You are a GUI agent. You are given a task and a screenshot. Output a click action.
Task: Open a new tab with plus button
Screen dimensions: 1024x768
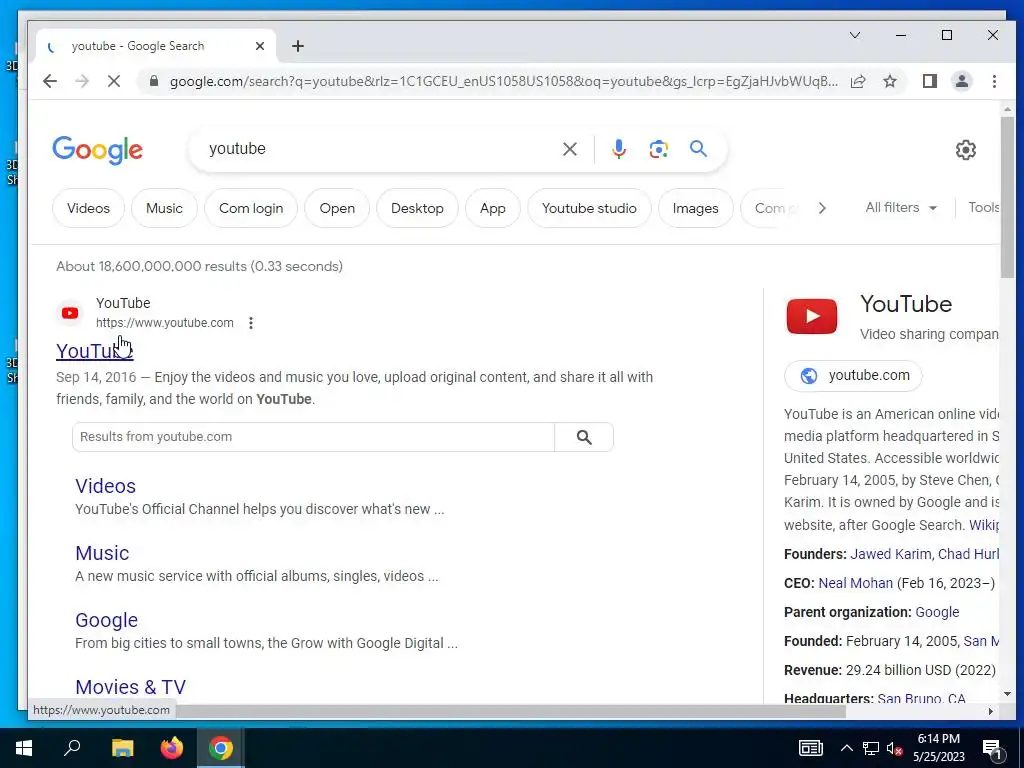click(298, 46)
